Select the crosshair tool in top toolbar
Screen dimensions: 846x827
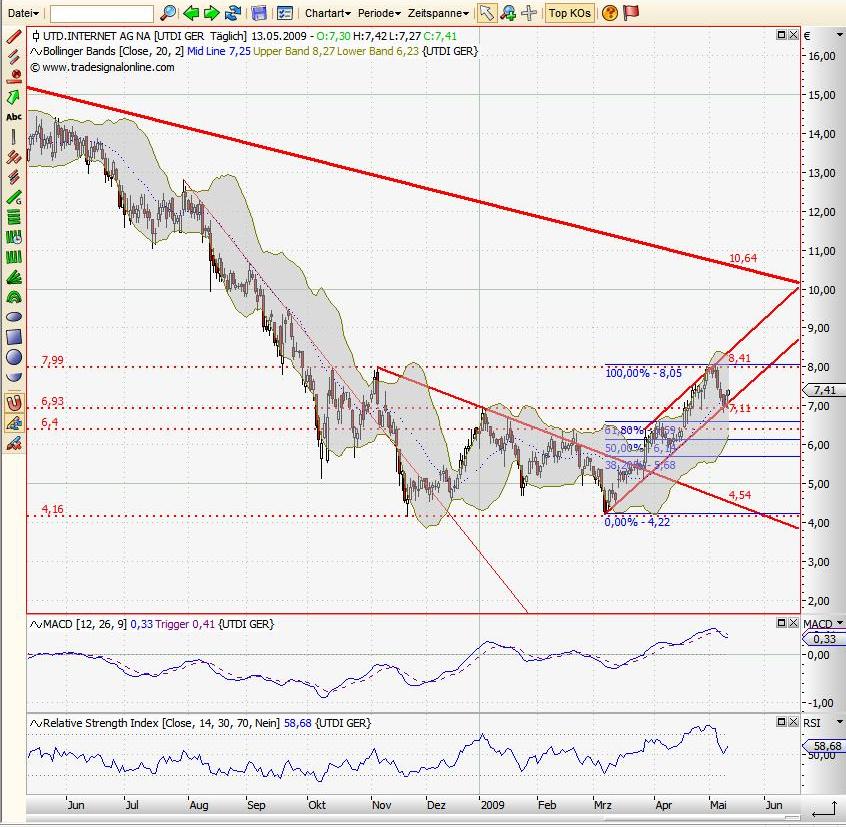coord(530,13)
